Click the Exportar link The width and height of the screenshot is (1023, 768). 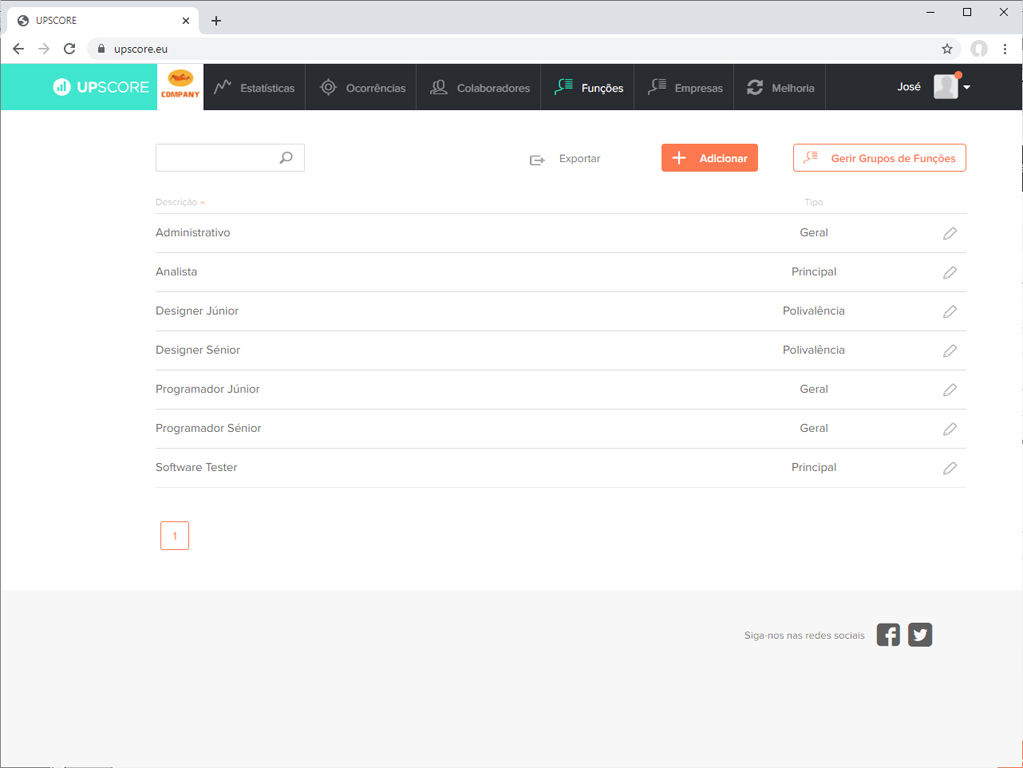point(565,159)
